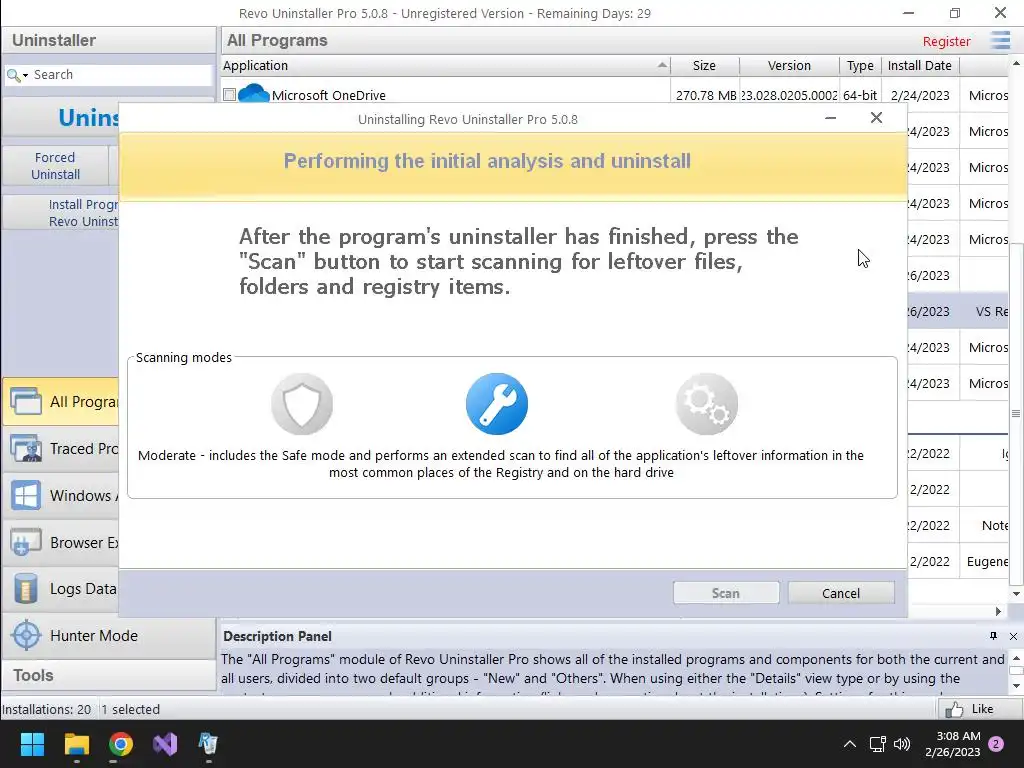Sort by the Application column header
1024x768 pixels.
(445, 65)
